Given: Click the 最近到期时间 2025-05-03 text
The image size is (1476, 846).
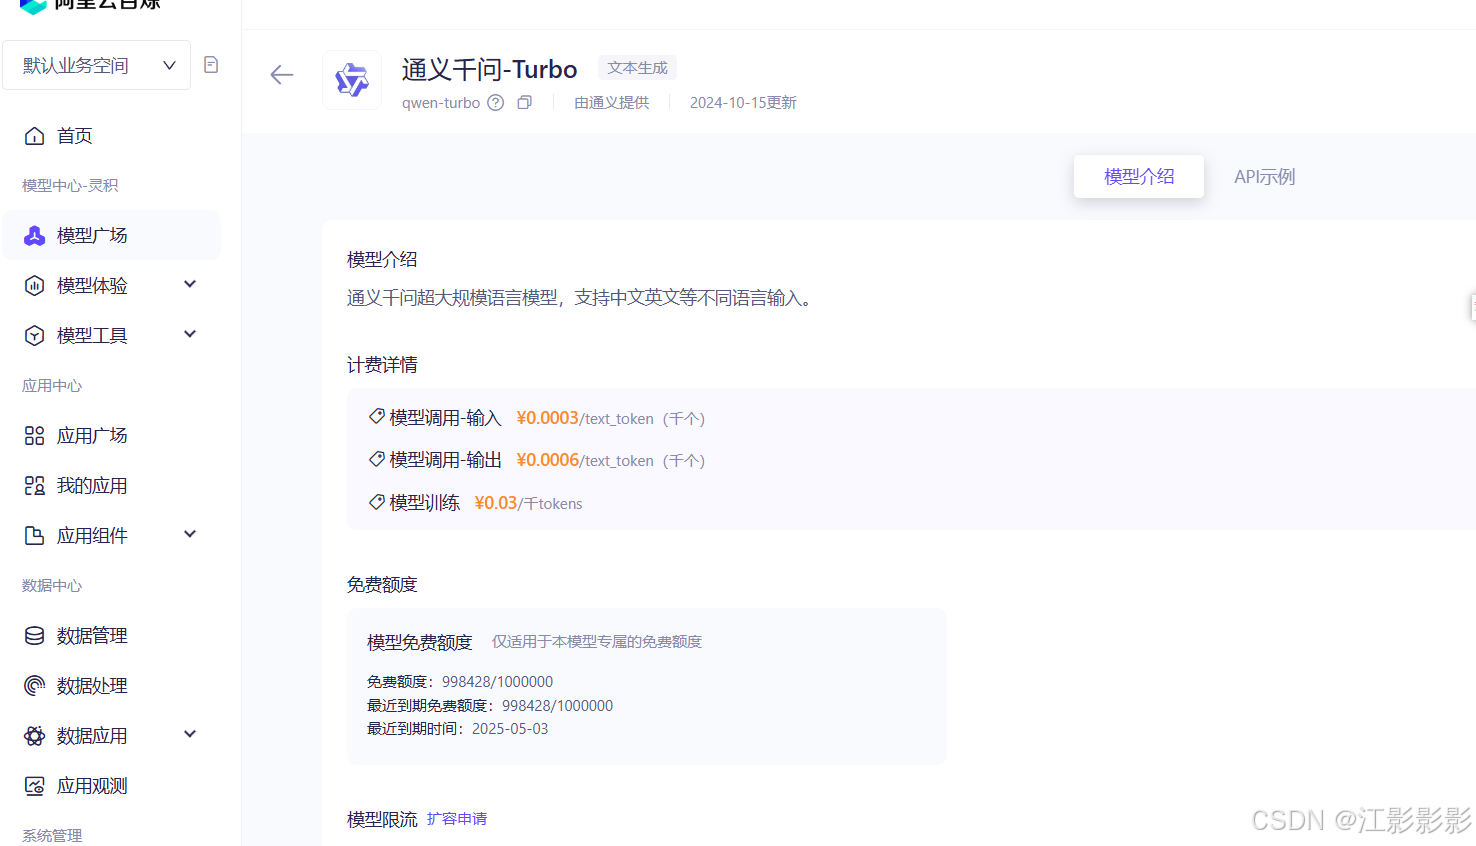Looking at the screenshot, I should click(457, 729).
